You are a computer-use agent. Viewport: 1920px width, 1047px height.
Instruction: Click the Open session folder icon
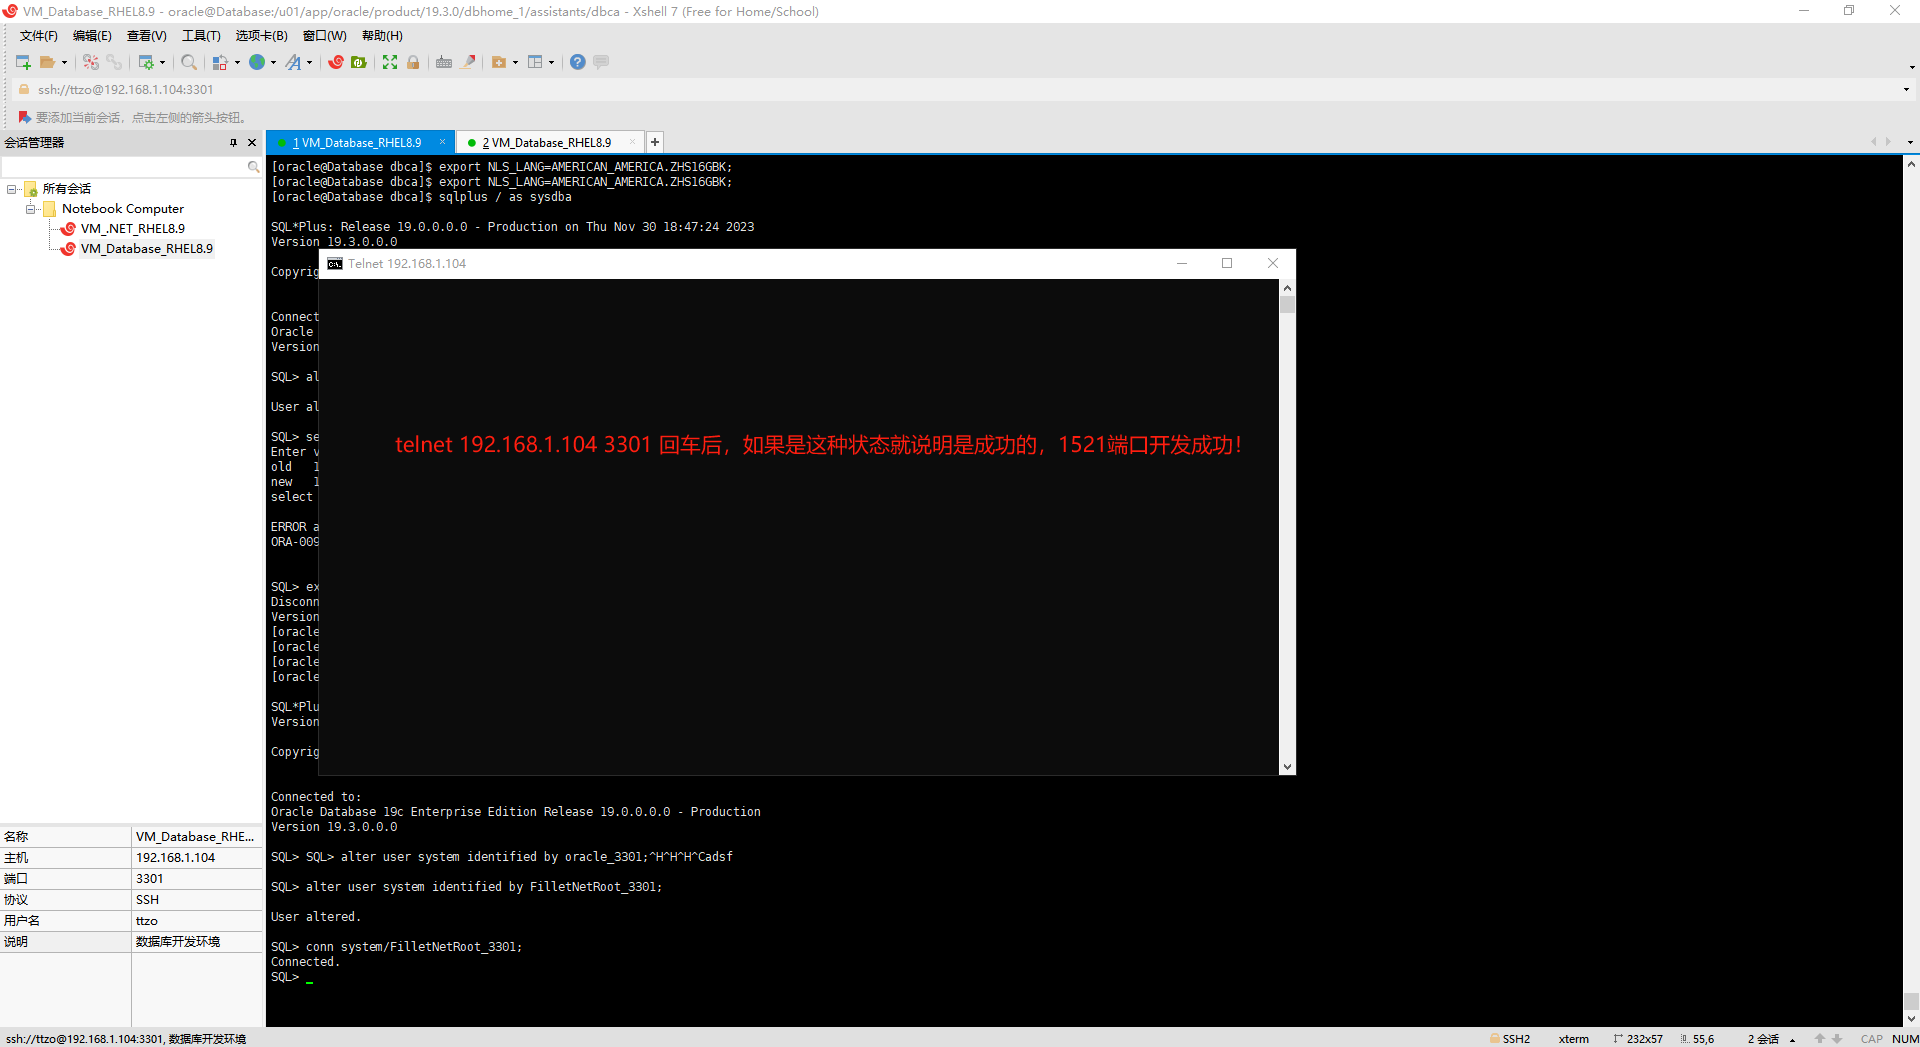pyautogui.click(x=47, y=62)
